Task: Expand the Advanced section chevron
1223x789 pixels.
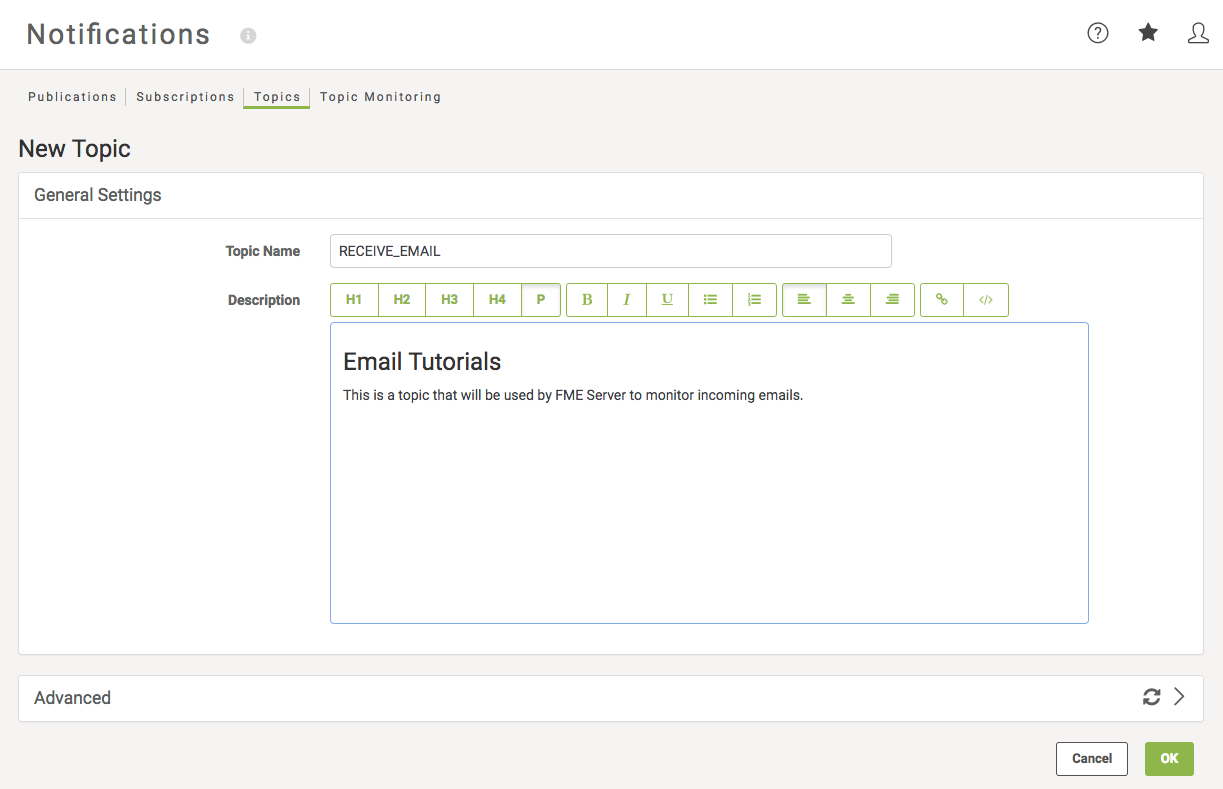Action: [x=1180, y=697]
